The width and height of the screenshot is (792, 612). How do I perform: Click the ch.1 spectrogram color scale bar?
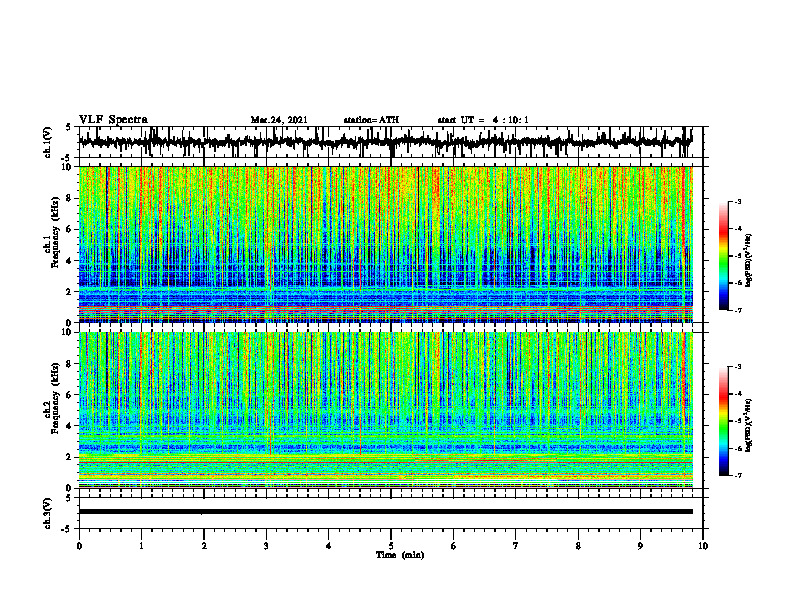[x=724, y=256]
